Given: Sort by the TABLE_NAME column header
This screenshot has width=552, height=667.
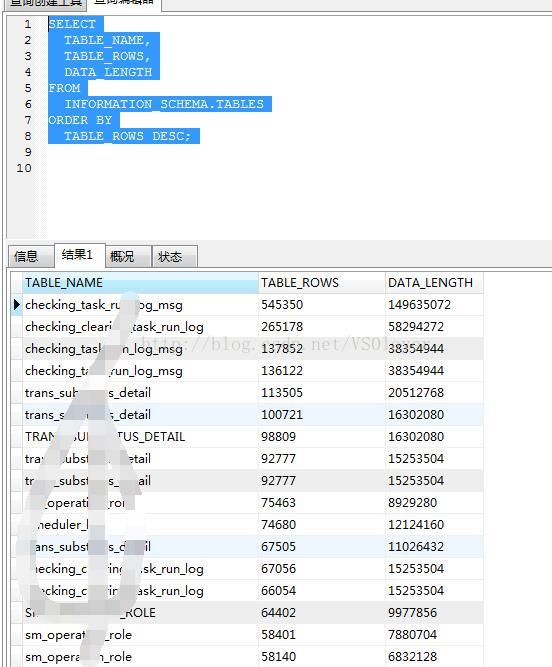Looking at the screenshot, I should pyautogui.click(x=140, y=283).
